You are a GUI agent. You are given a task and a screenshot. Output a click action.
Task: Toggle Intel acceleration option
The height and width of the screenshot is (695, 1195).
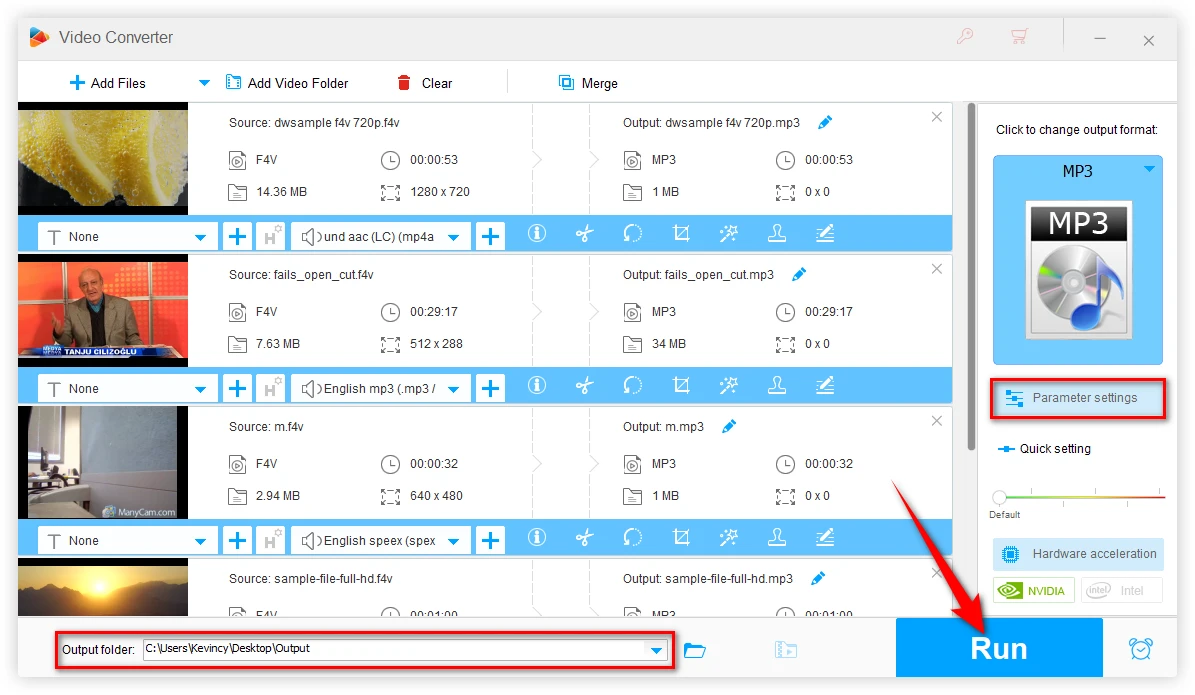pos(1121,591)
